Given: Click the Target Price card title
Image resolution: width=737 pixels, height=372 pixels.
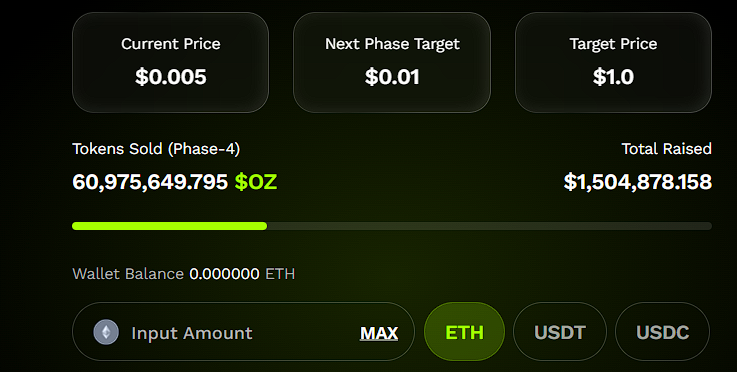Looking at the screenshot, I should point(613,44).
